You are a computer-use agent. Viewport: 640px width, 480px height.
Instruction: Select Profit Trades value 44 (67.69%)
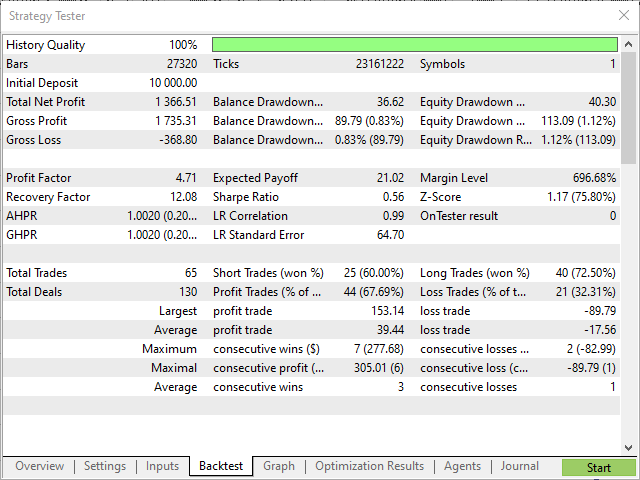click(373, 292)
